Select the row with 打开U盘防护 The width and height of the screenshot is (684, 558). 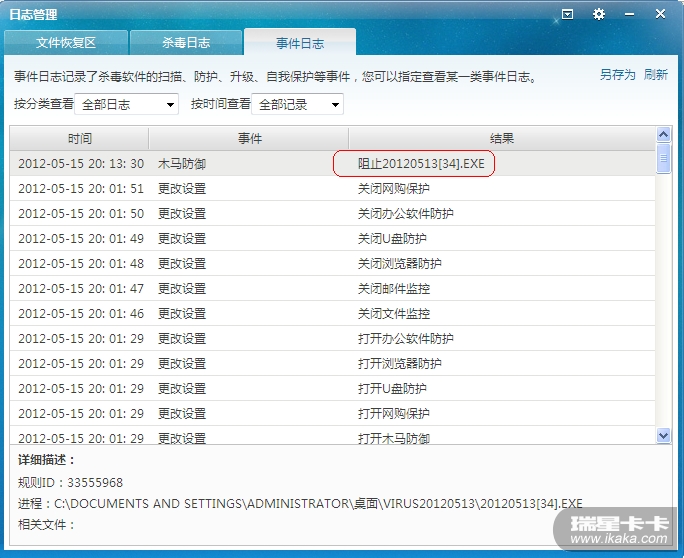click(332, 388)
